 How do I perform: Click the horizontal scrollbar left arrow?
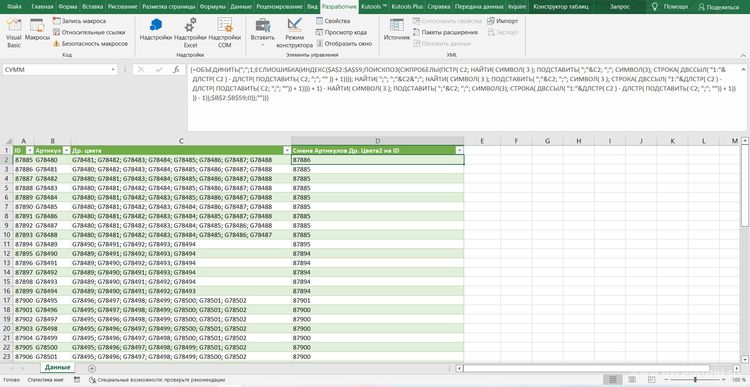pyautogui.click(x=459, y=368)
